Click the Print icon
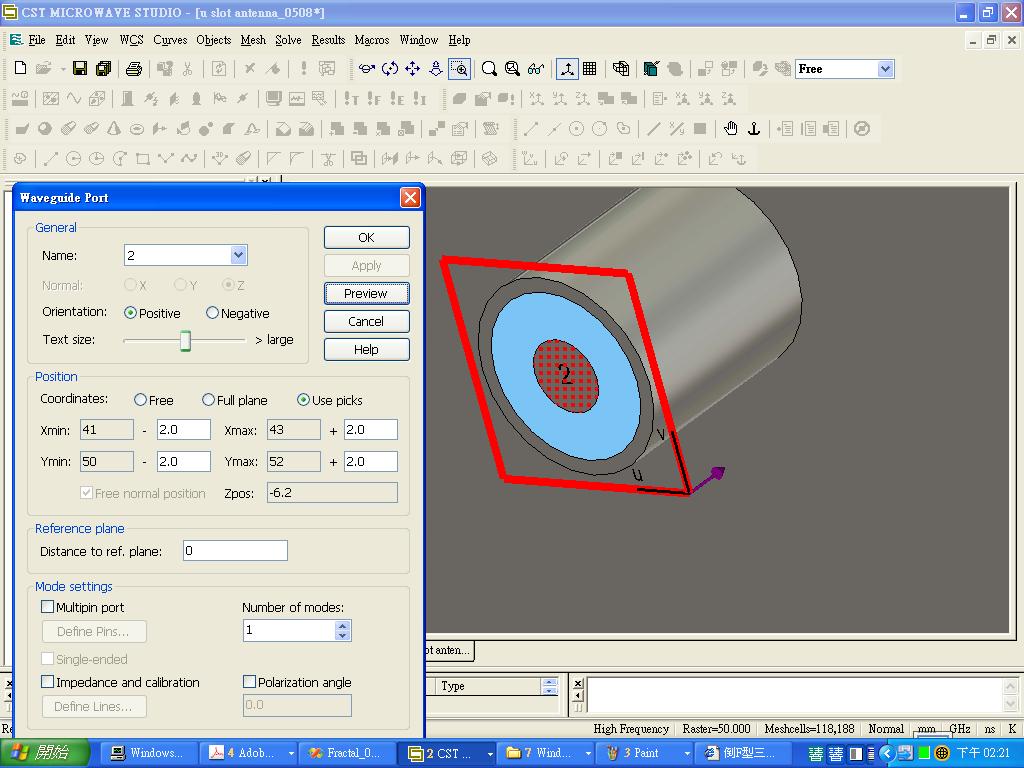This screenshot has height=768, width=1024. 134,69
